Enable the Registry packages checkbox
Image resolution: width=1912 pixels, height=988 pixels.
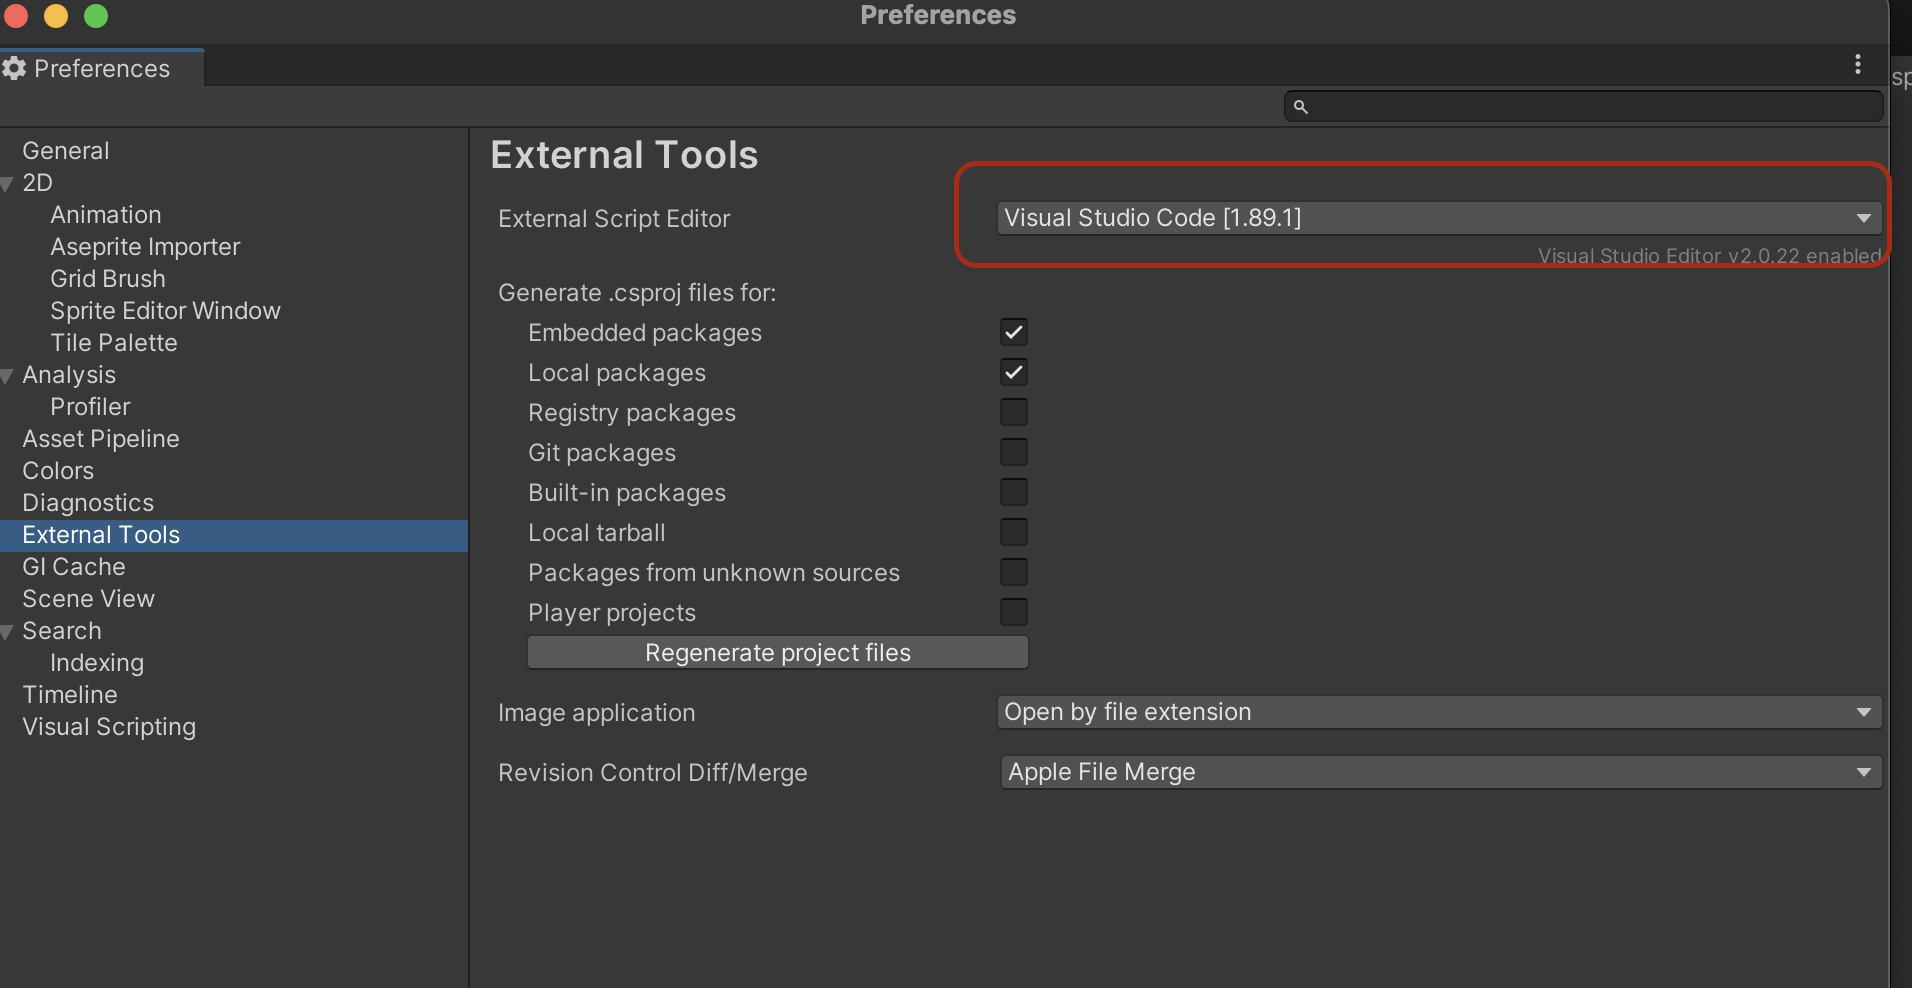pyautogui.click(x=1013, y=412)
